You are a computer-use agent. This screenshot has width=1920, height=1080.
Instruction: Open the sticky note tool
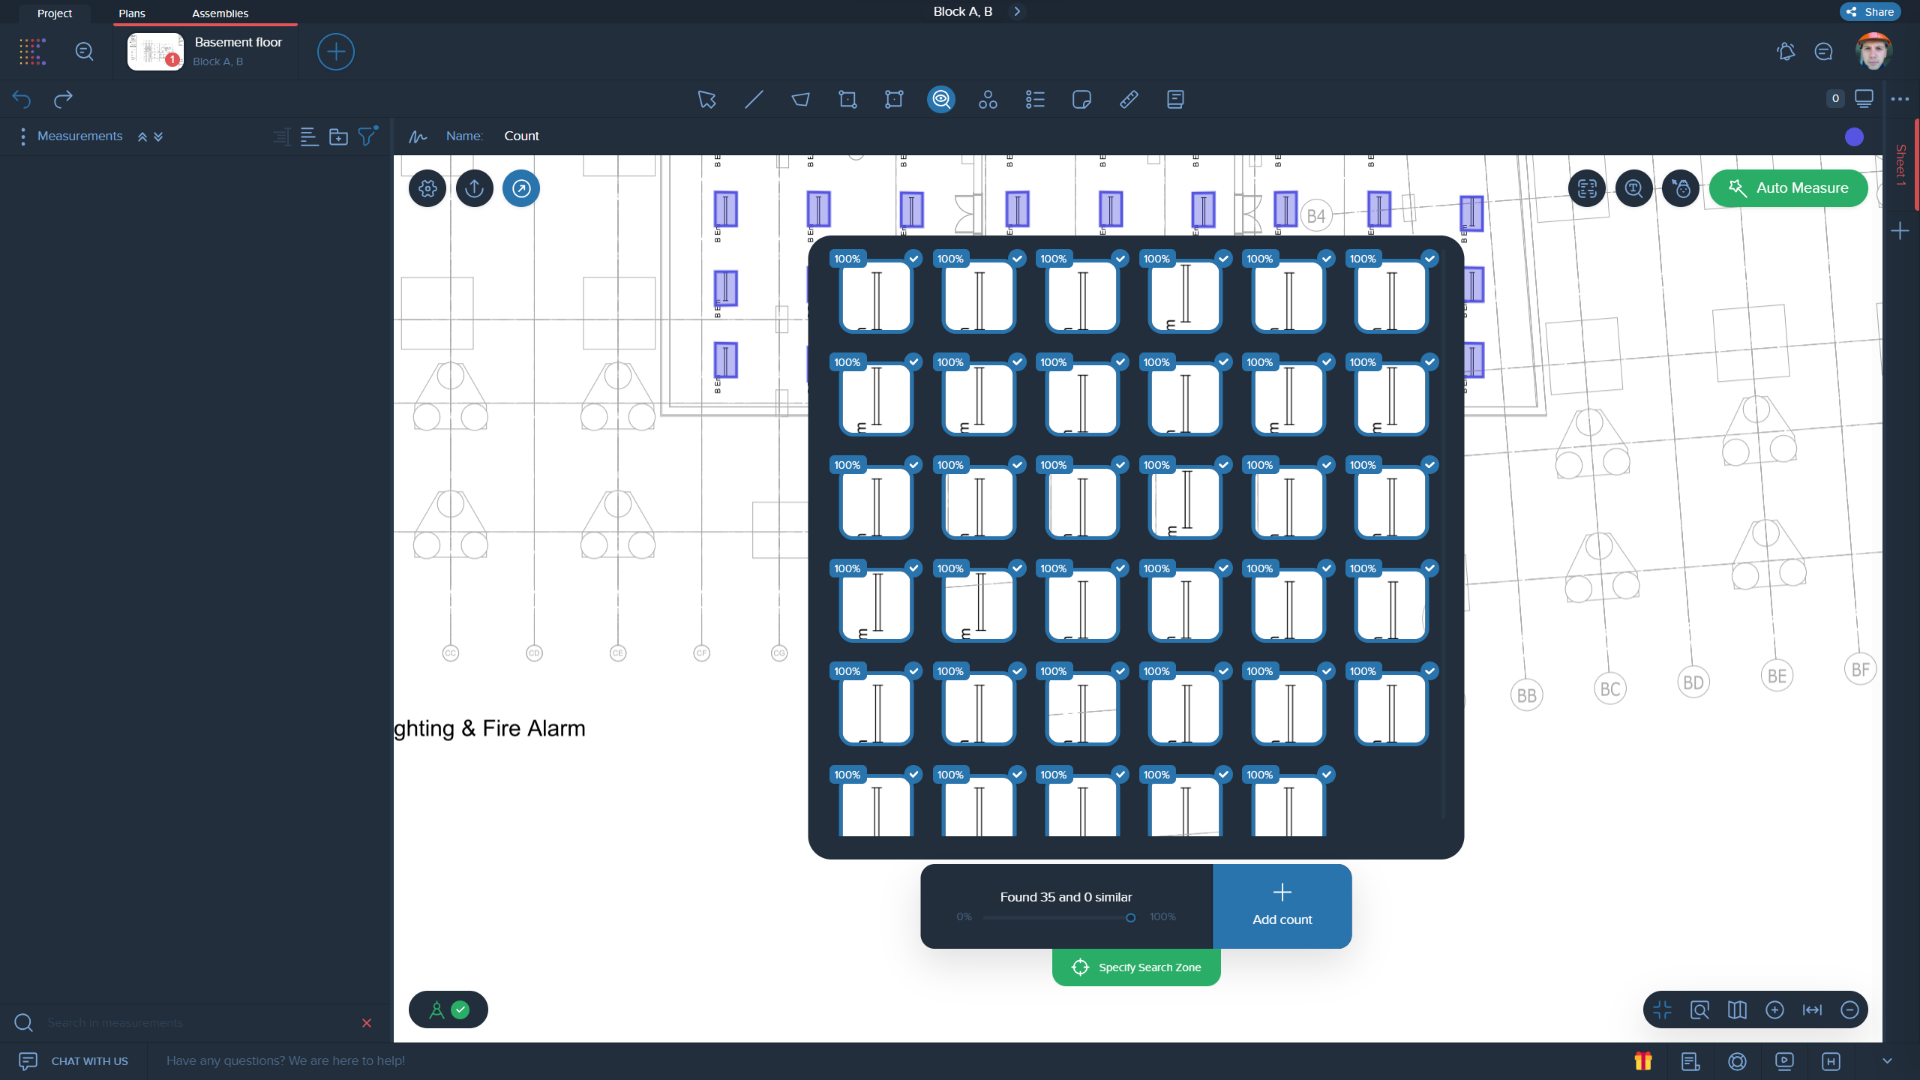[1082, 99]
